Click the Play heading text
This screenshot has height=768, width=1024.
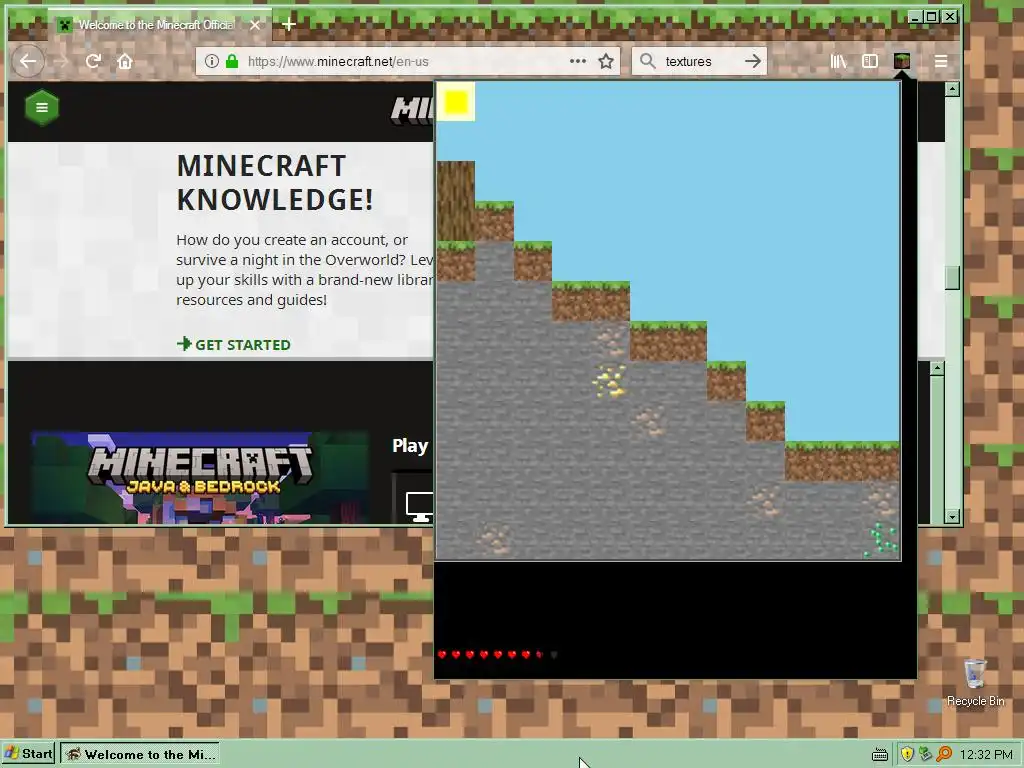(410, 446)
